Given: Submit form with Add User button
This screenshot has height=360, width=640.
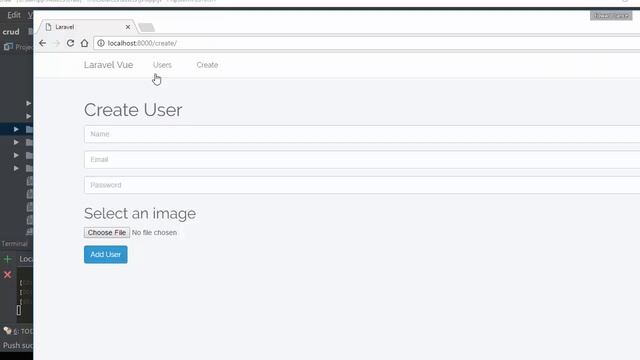Looking at the screenshot, I should coord(106,254).
